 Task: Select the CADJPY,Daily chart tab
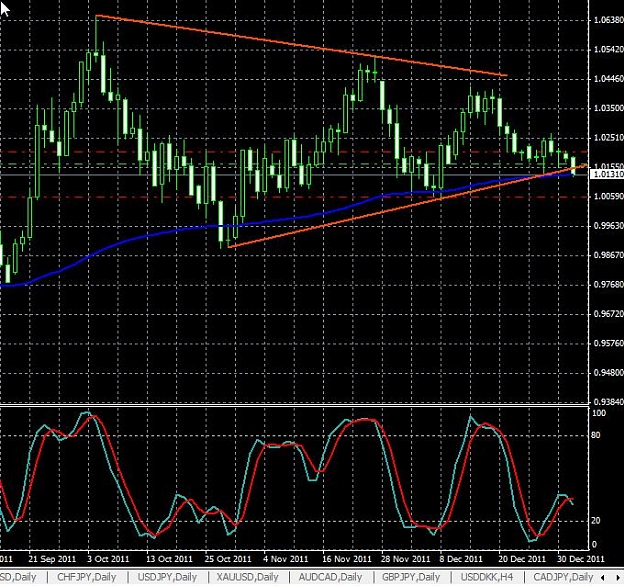pyautogui.click(x=563, y=577)
